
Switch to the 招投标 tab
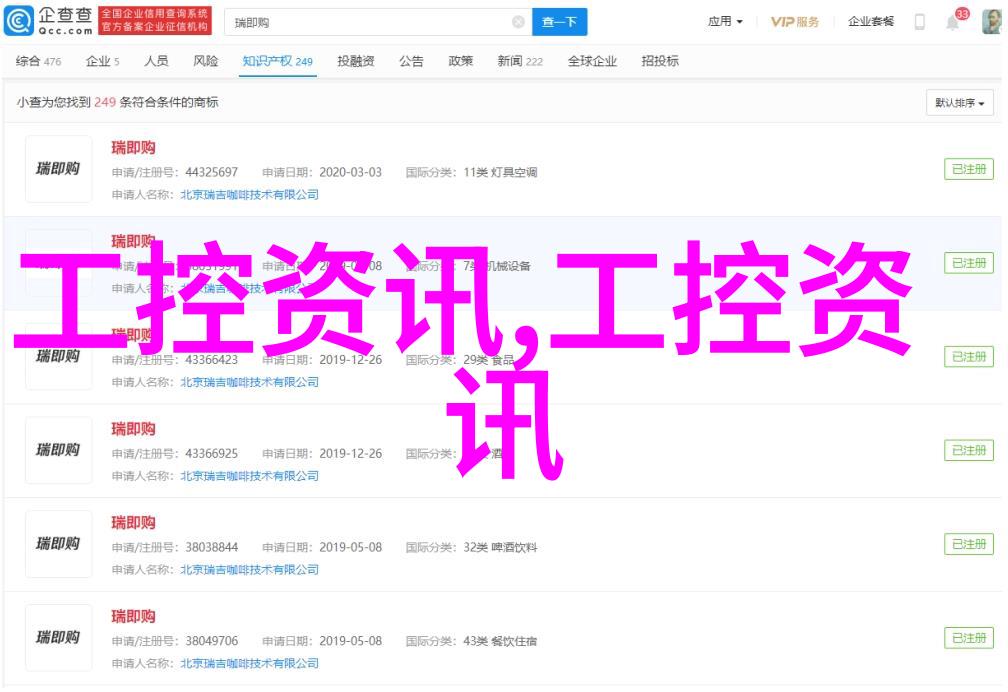coord(660,61)
